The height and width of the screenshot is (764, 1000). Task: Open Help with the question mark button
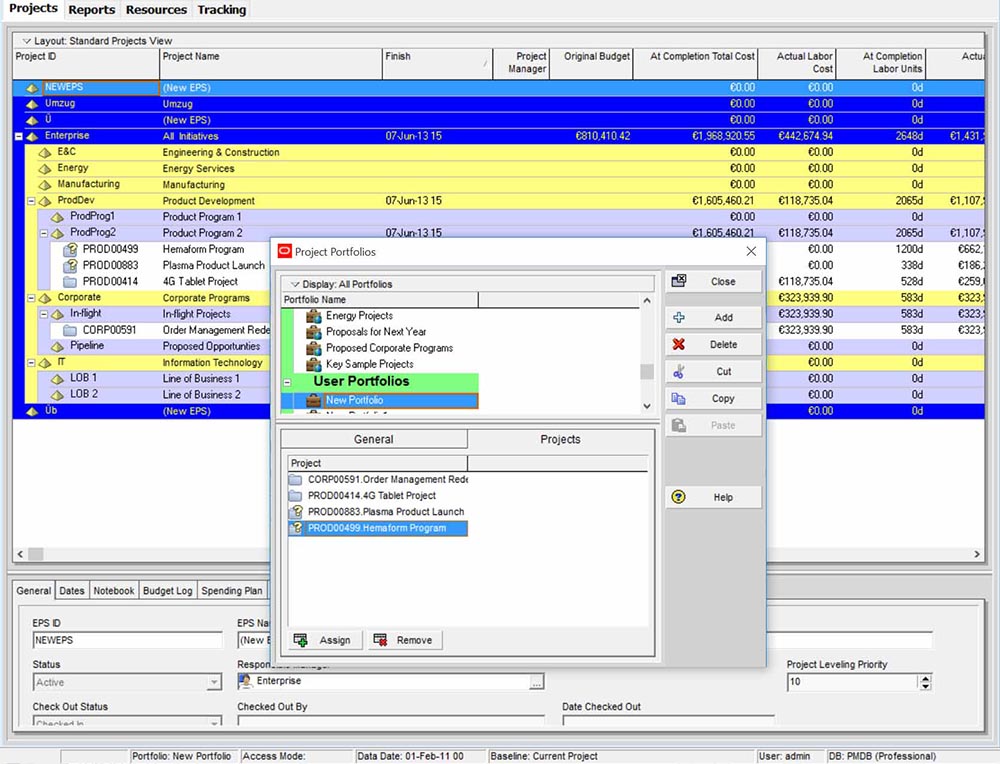[x=713, y=497]
